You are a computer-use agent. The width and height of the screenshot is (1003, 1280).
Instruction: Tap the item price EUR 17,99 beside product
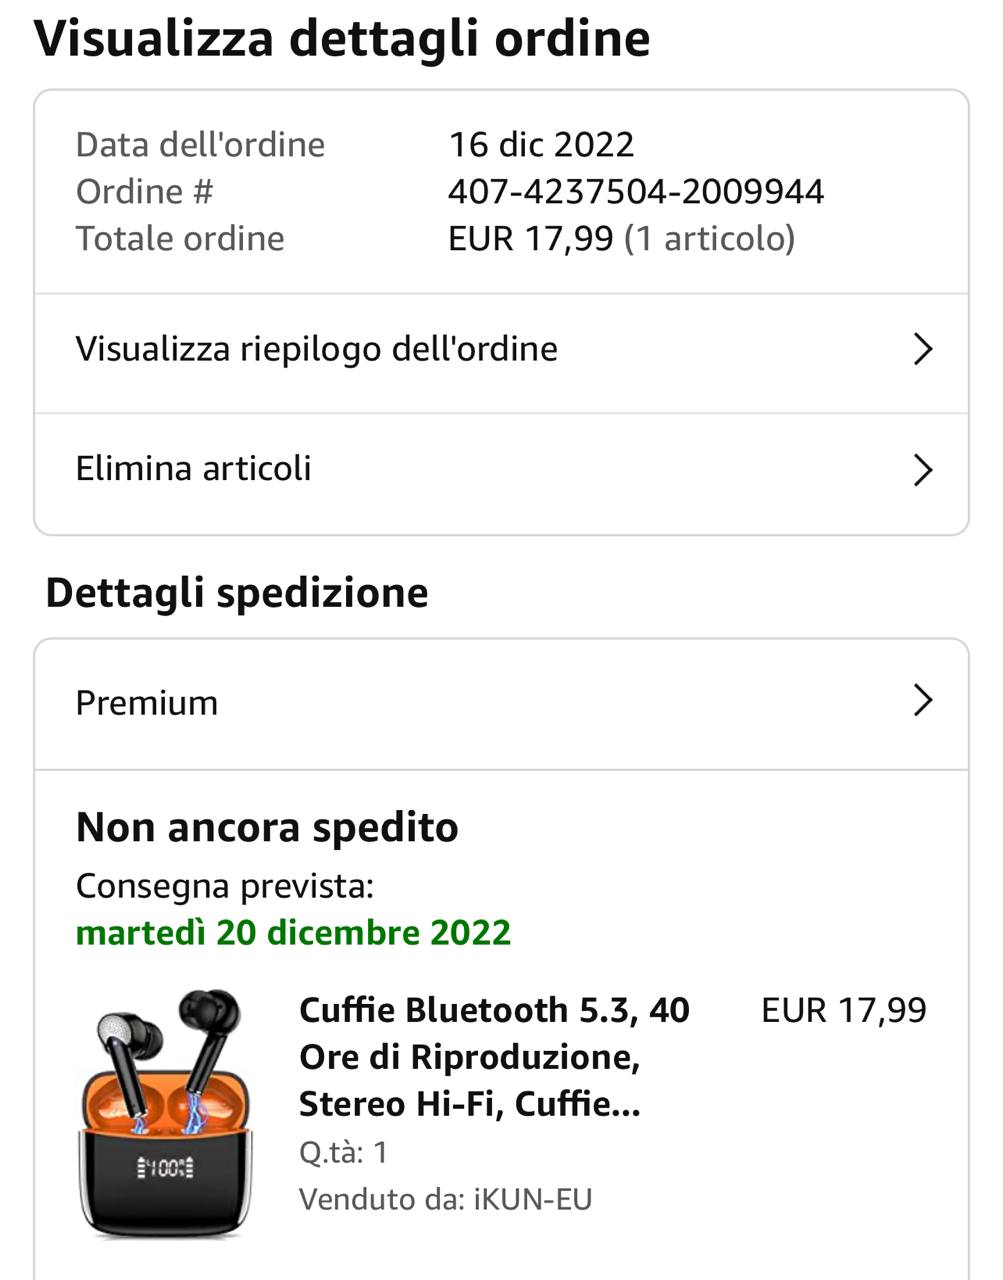point(844,1010)
